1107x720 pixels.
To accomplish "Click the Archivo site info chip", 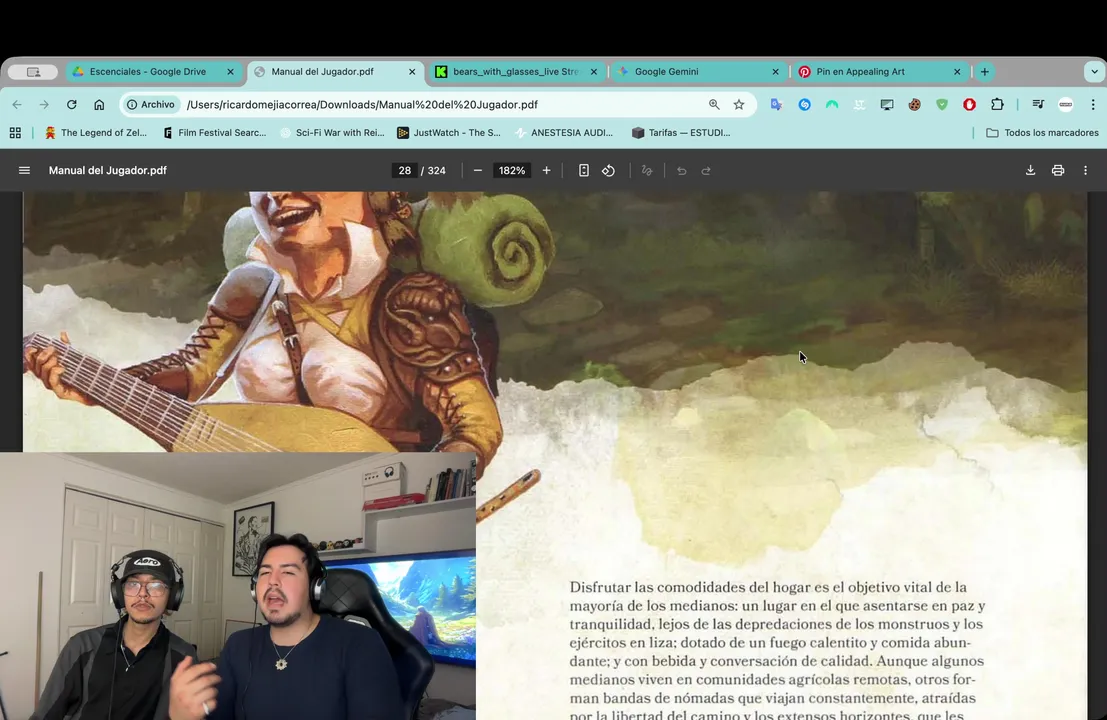I will tap(150, 104).
